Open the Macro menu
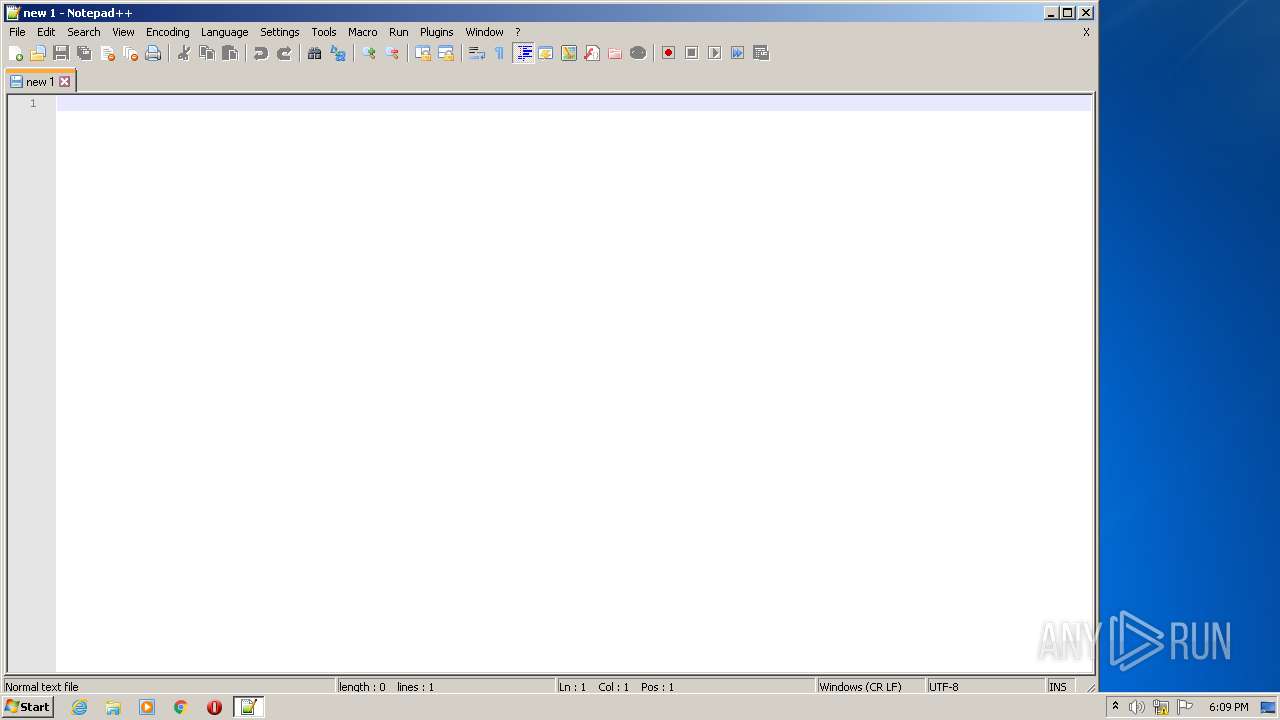1280x720 pixels. pyautogui.click(x=363, y=32)
